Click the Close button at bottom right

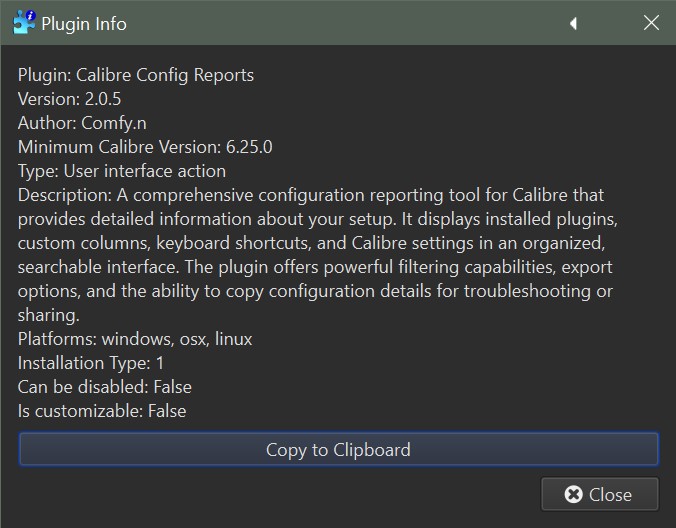600,494
